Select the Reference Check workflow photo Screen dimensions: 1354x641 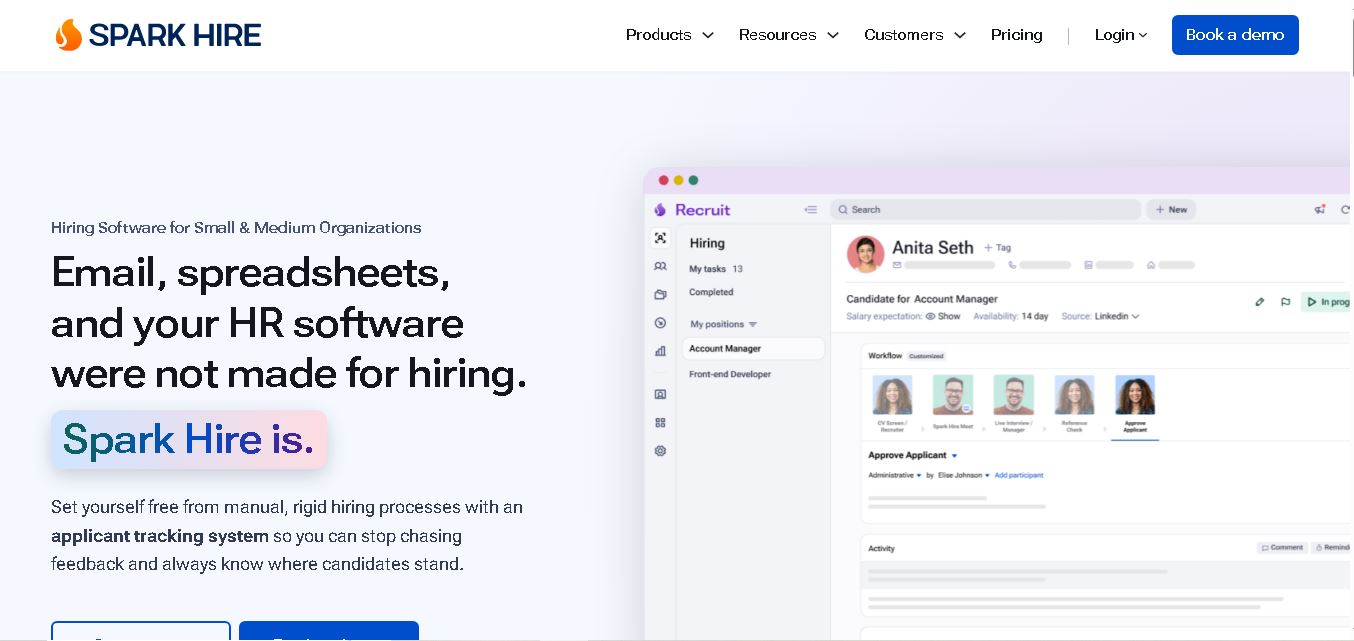(1074, 395)
